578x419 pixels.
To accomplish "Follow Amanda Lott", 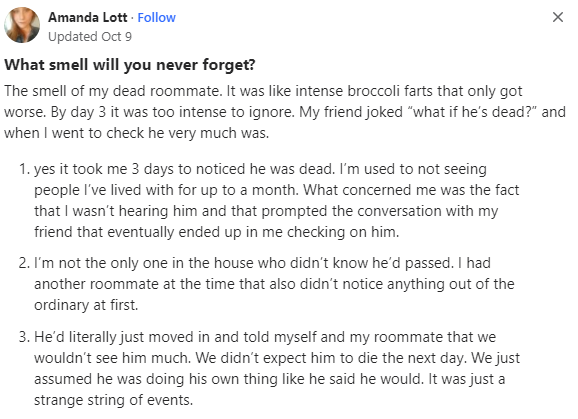I will click(x=157, y=17).
